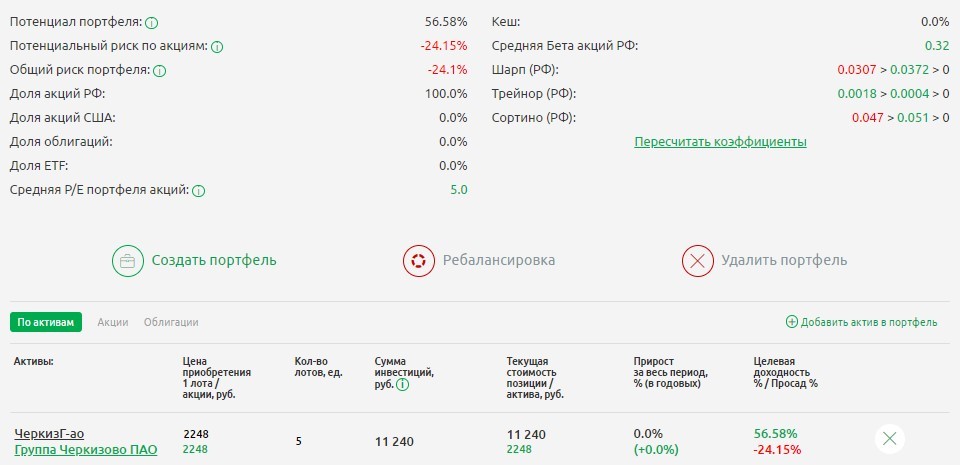Switch to the Акции tab
This screenshot has width=960, height=465.
112,322
